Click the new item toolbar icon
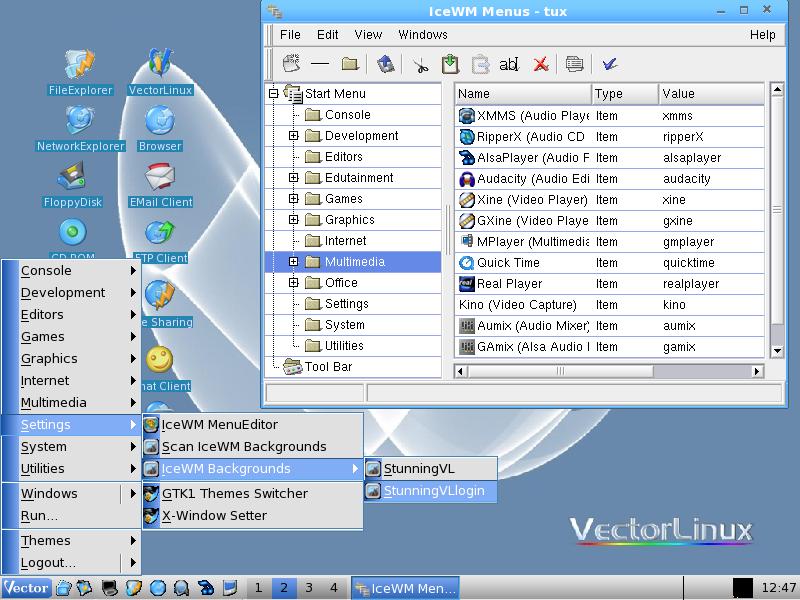 [x=291, y=64]
